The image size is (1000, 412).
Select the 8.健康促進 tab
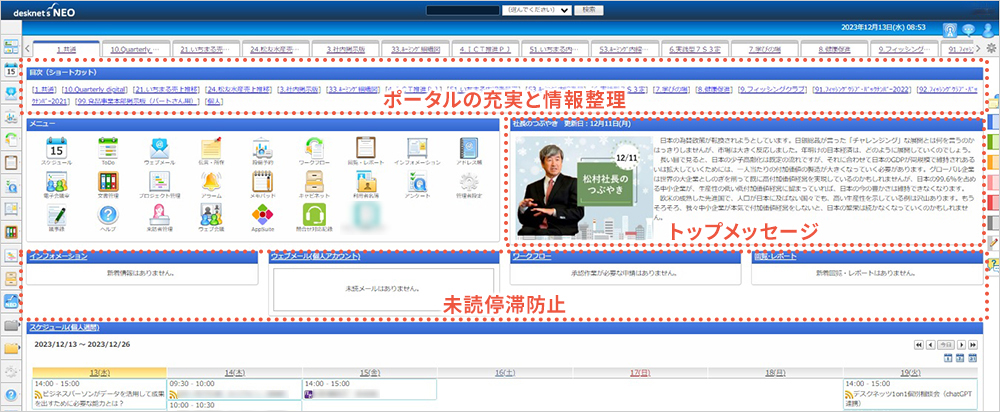tap(834, 49)
